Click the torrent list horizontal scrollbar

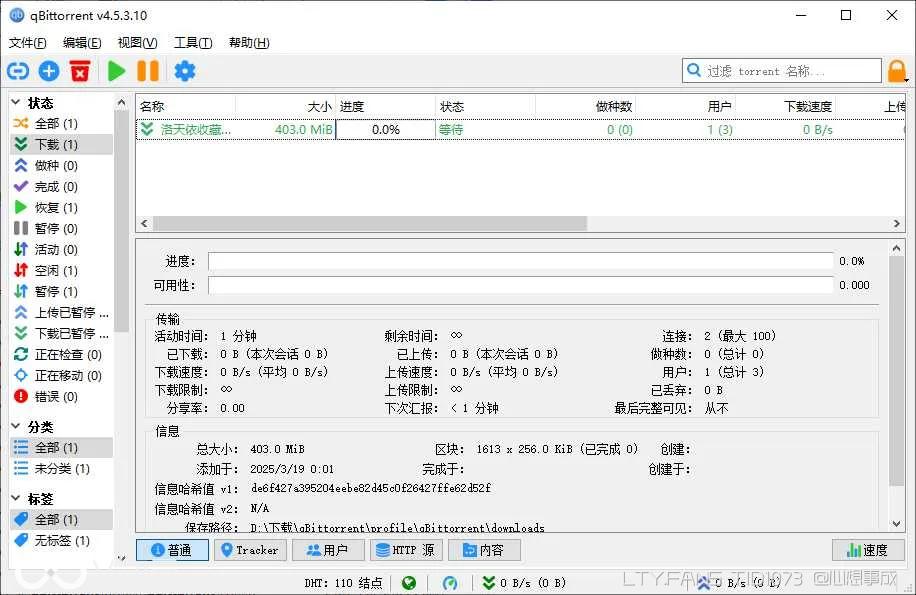[x=370, y=224]
